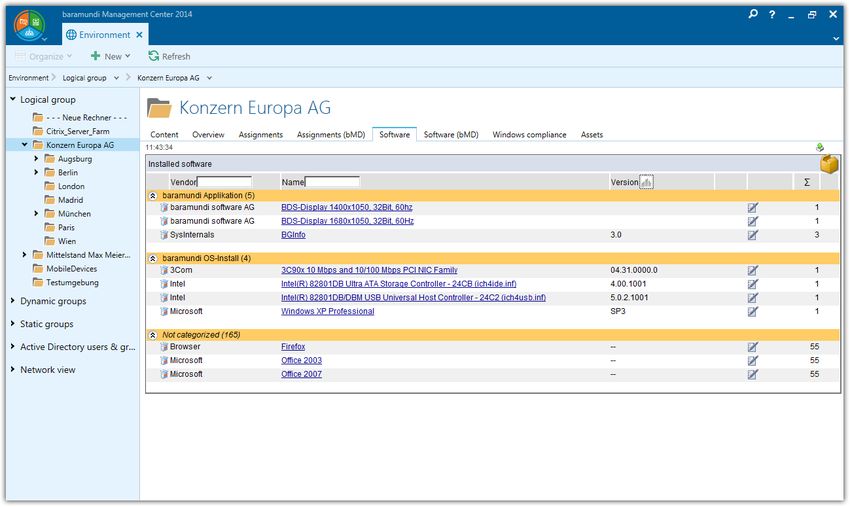Select the Neue Rechner folder
The image size is (850, 507).
point(80,117)
